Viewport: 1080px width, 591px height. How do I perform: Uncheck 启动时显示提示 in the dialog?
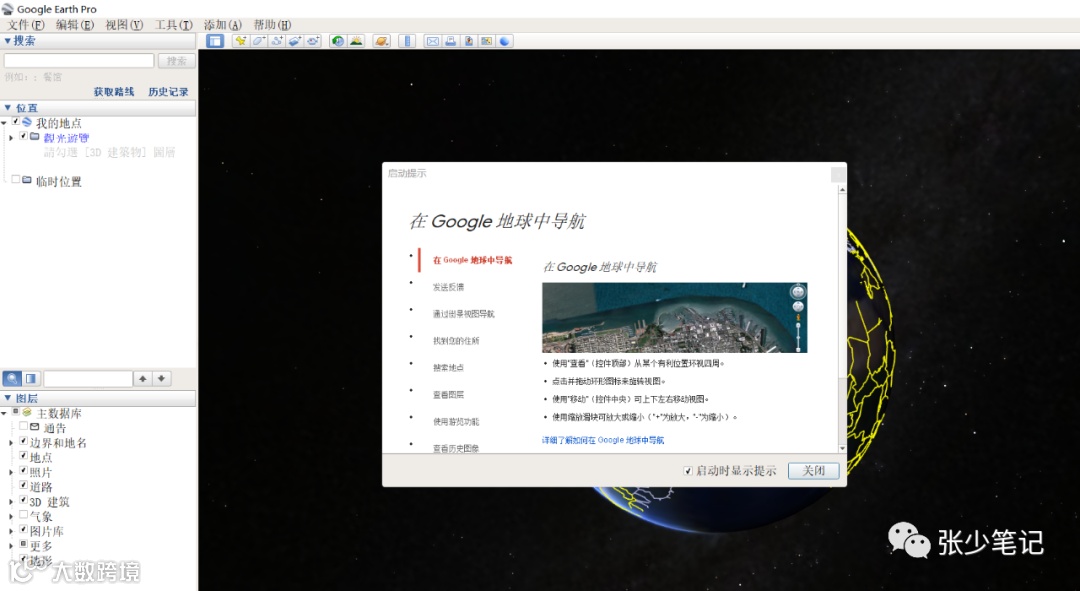[687, 470]
